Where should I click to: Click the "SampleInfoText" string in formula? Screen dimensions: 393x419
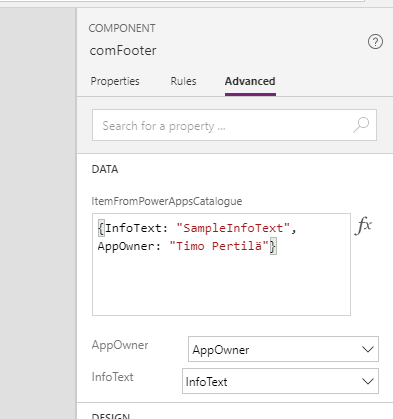coord(233,228)
